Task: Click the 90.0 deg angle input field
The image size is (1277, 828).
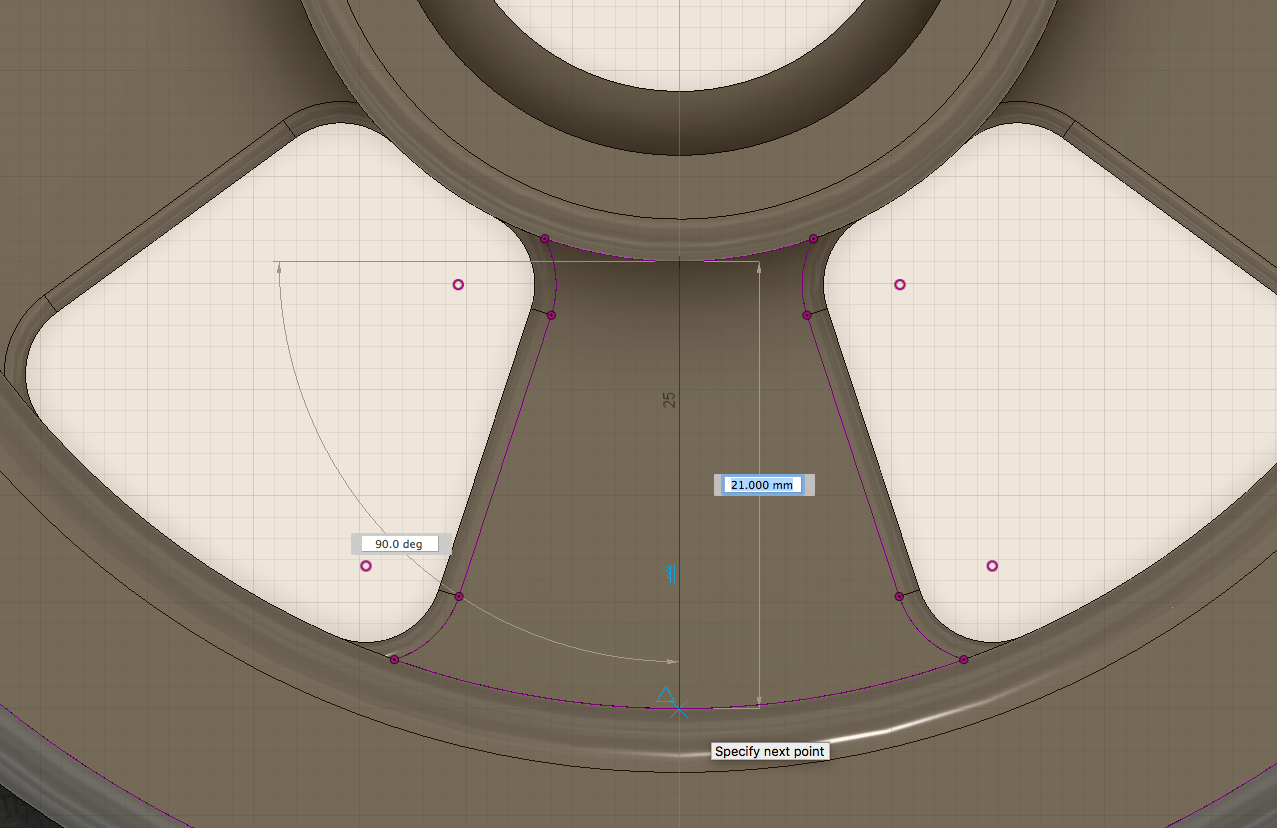Action: pyautogui.click(x=399, y=544)
